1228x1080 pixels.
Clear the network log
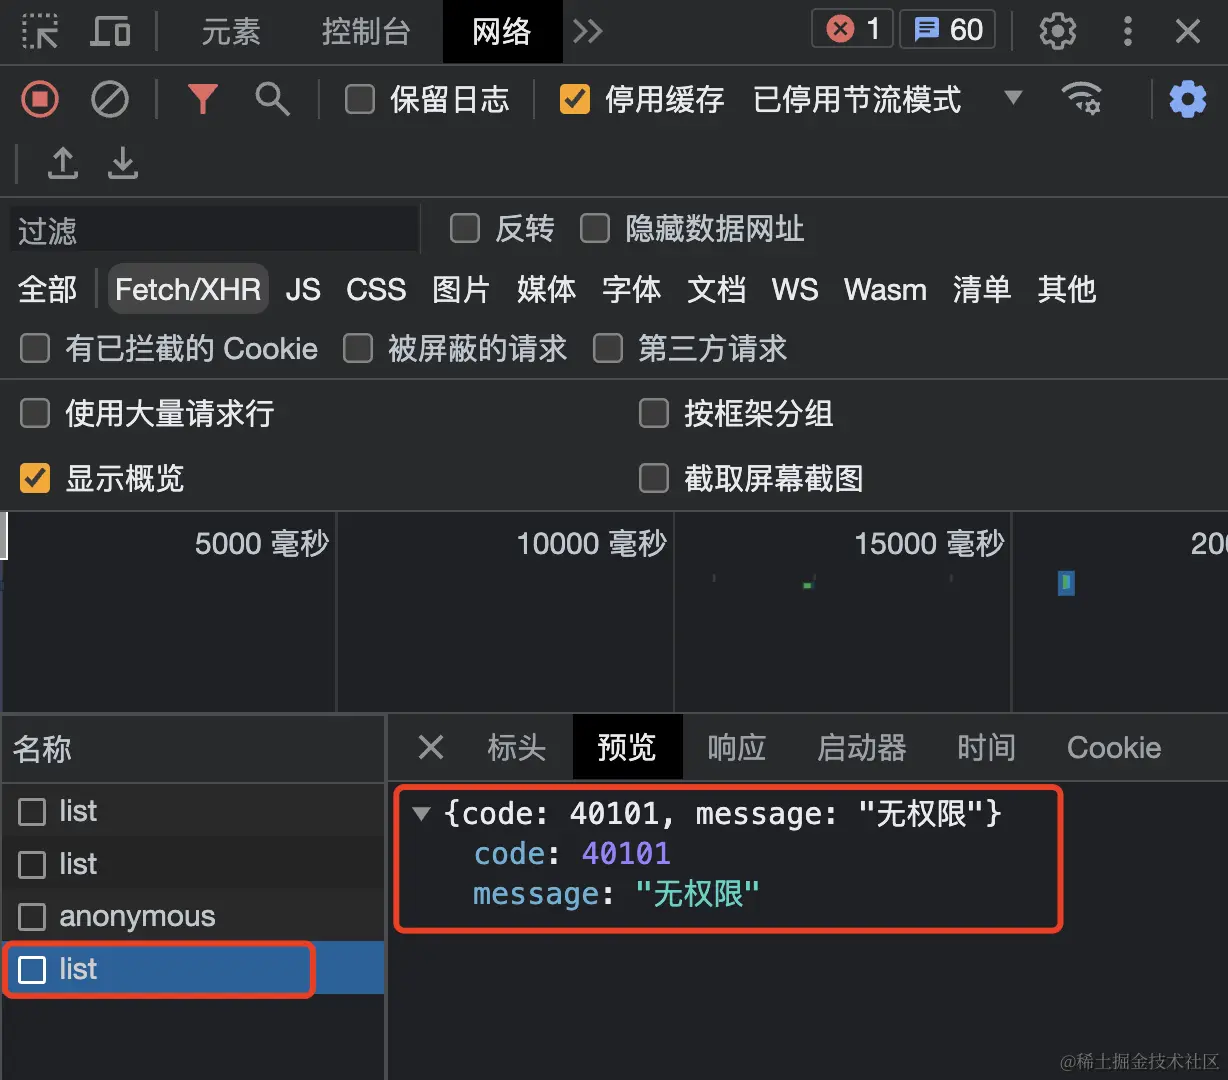pyautogui.click(x=110, y=99)
